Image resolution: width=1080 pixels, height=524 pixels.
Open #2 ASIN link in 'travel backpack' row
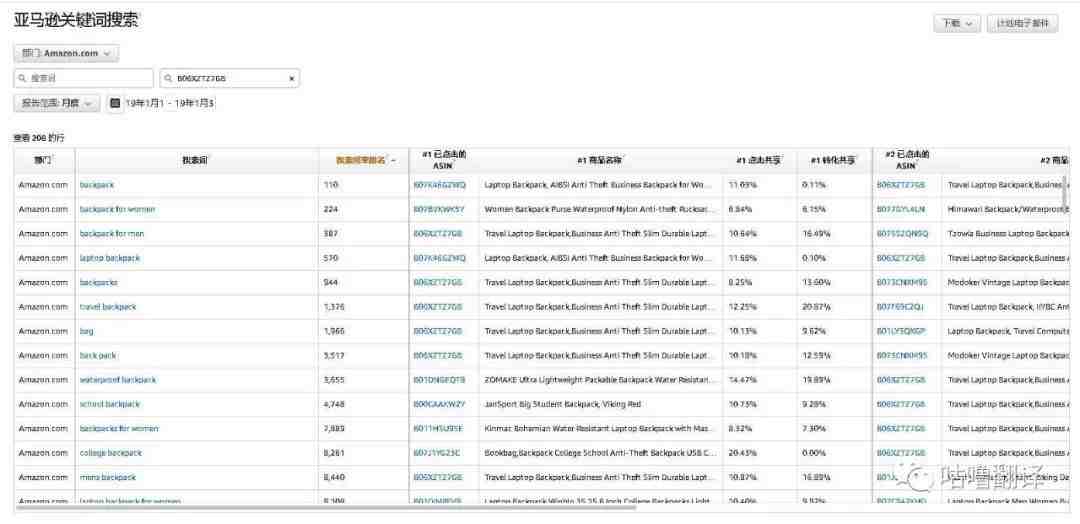tap(901, 306)
